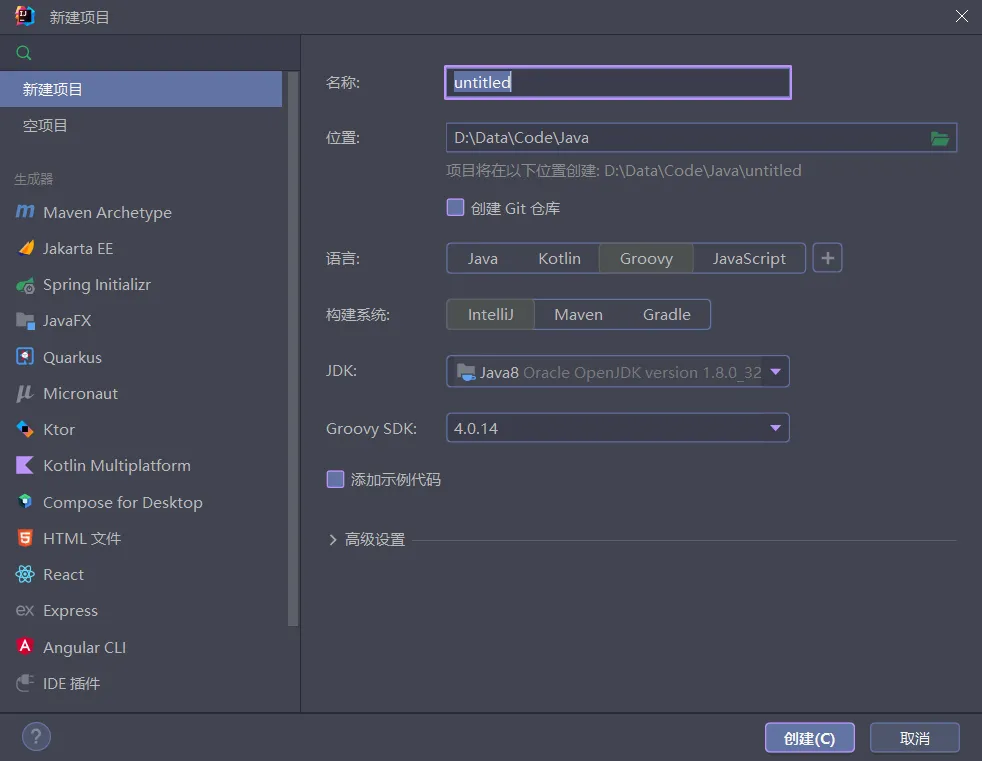This screenshot has width=982, height=761.
Task: Click the 取消 button
Action: point(914,738)
